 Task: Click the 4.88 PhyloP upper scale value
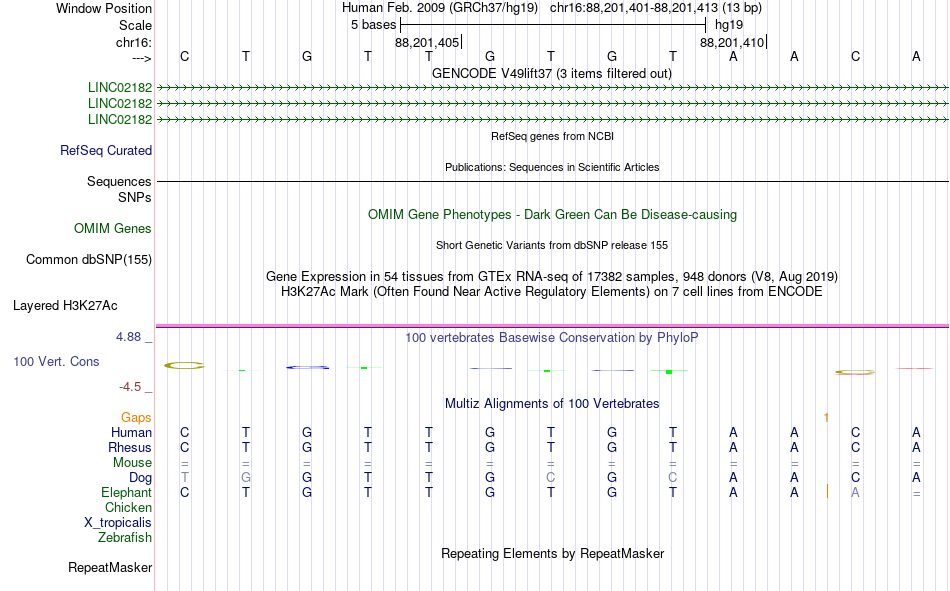128,337
